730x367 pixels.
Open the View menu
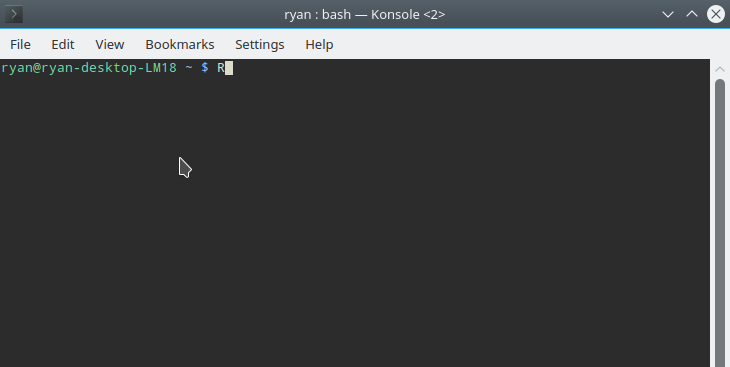tap(110, 44)
